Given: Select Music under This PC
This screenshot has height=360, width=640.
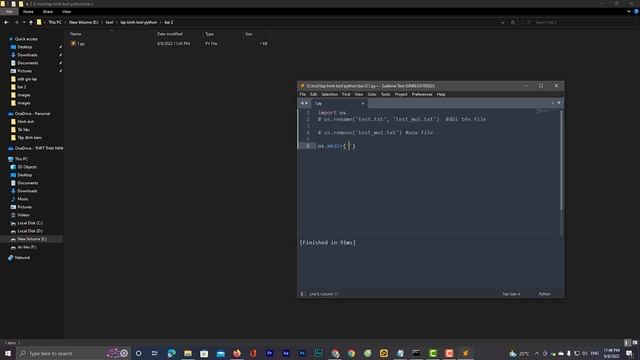Looking at the screenshot, I should pyautogui.click(x=22, y=199).
